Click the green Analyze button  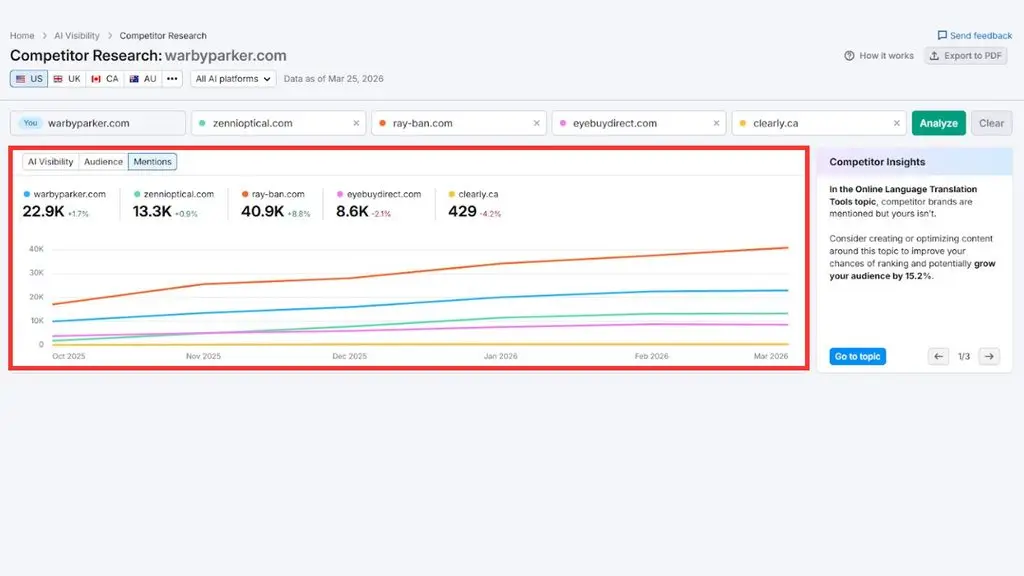tap(938, 123)
